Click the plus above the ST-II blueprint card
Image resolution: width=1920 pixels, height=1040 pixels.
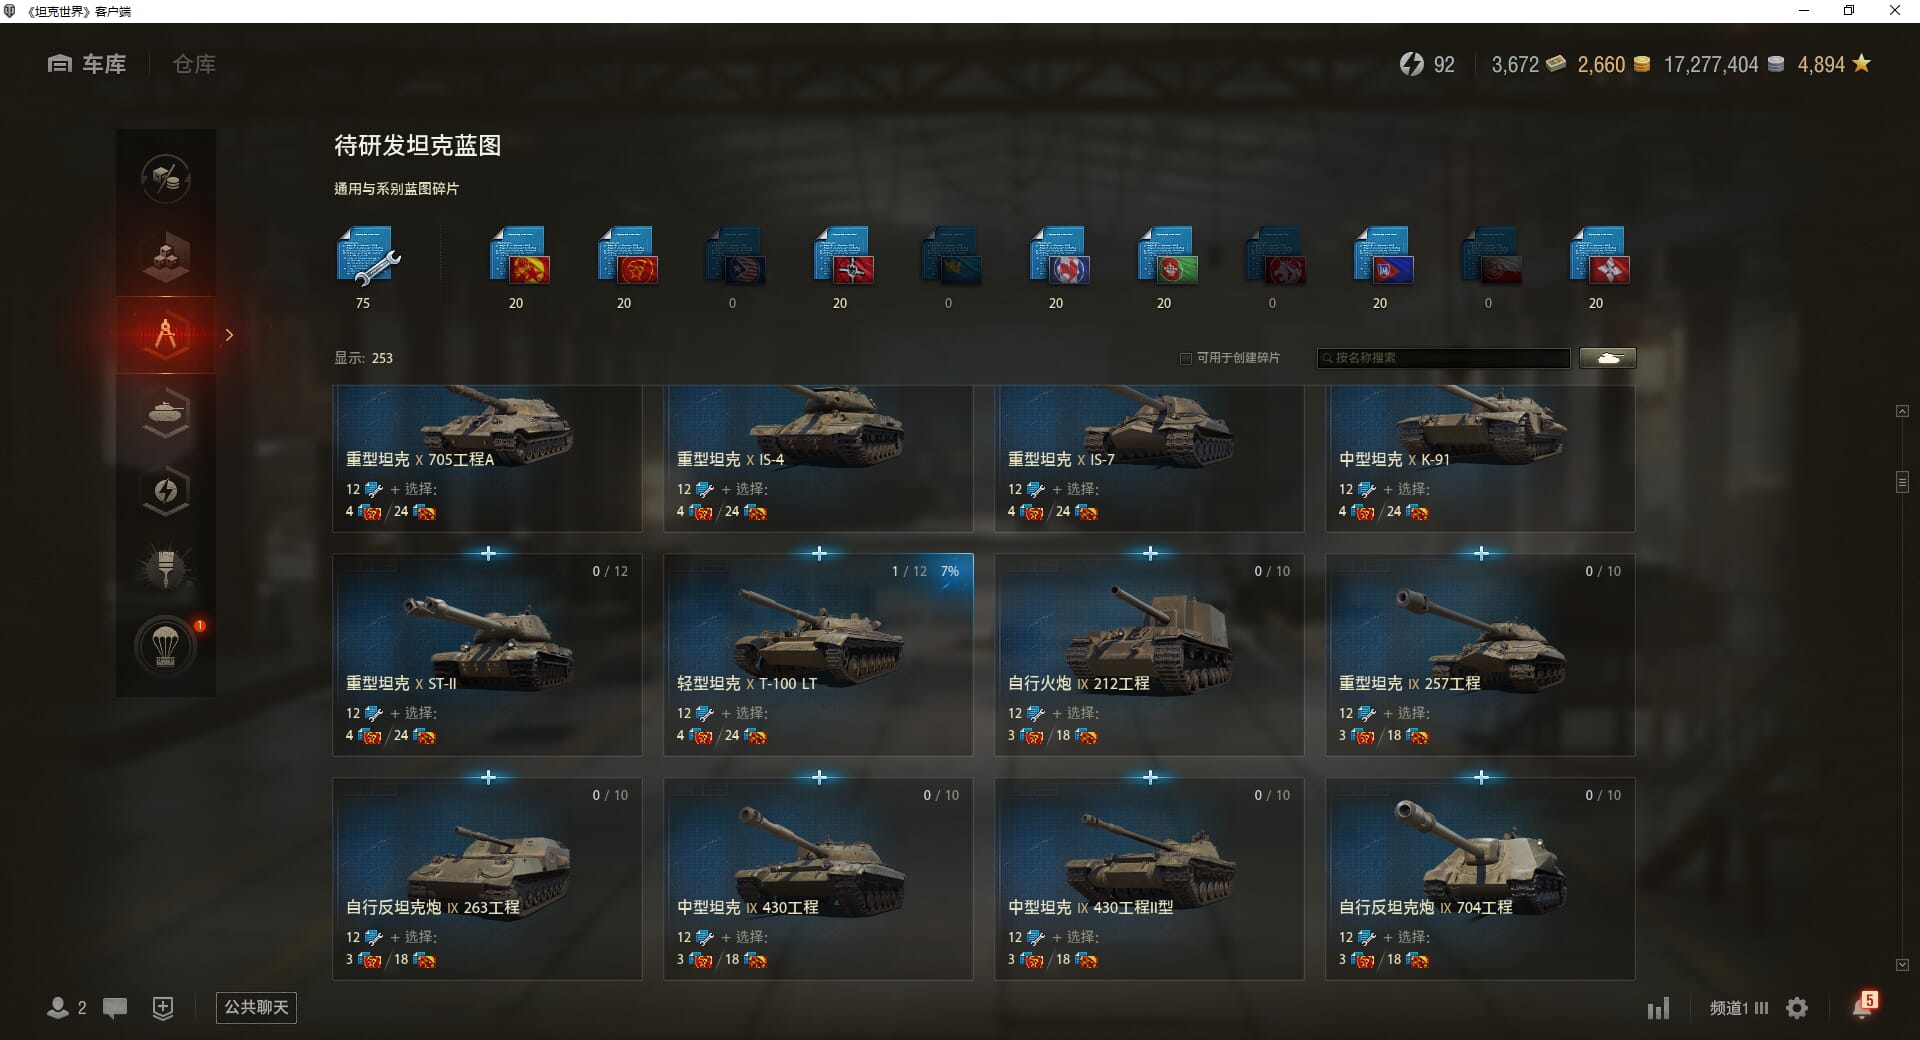pyautogui.click(x=488, y=553)
